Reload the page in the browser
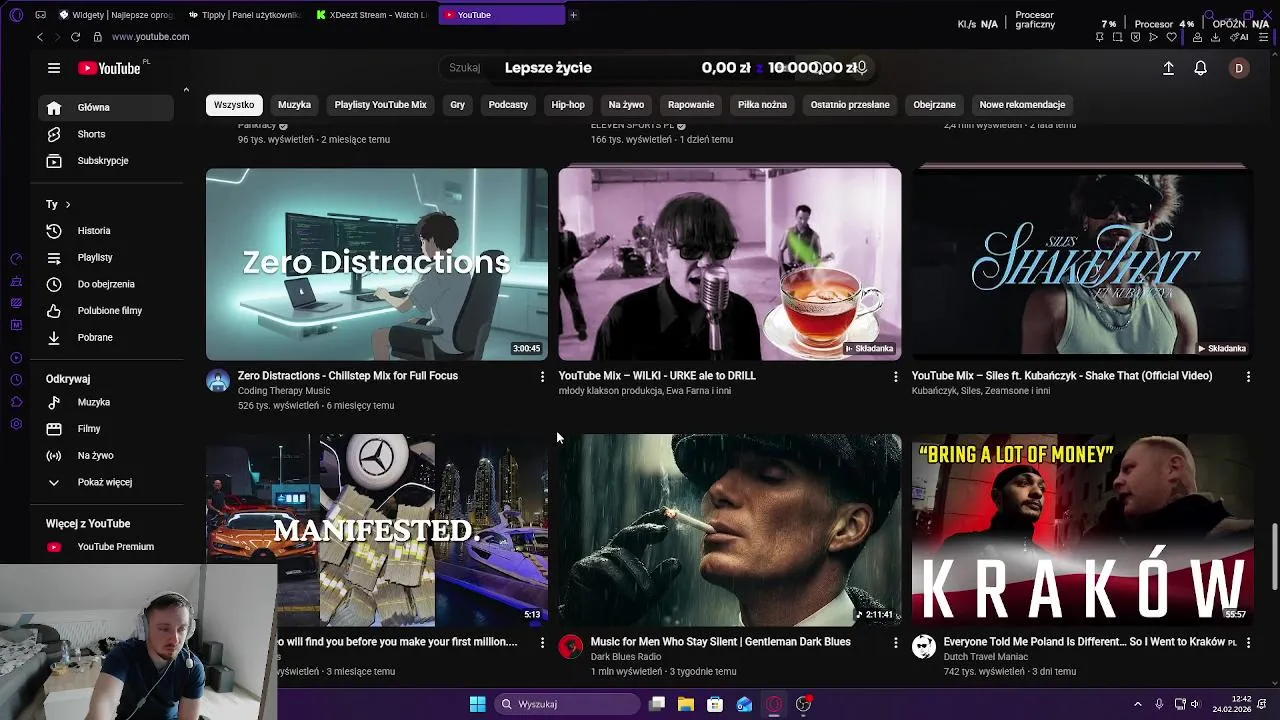The height and width of the screenshot is (720, 1280). (75, 37)
